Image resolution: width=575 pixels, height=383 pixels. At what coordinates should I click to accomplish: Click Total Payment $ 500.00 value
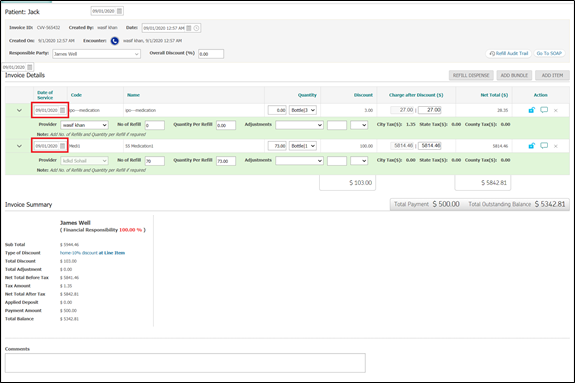(446, 204)
